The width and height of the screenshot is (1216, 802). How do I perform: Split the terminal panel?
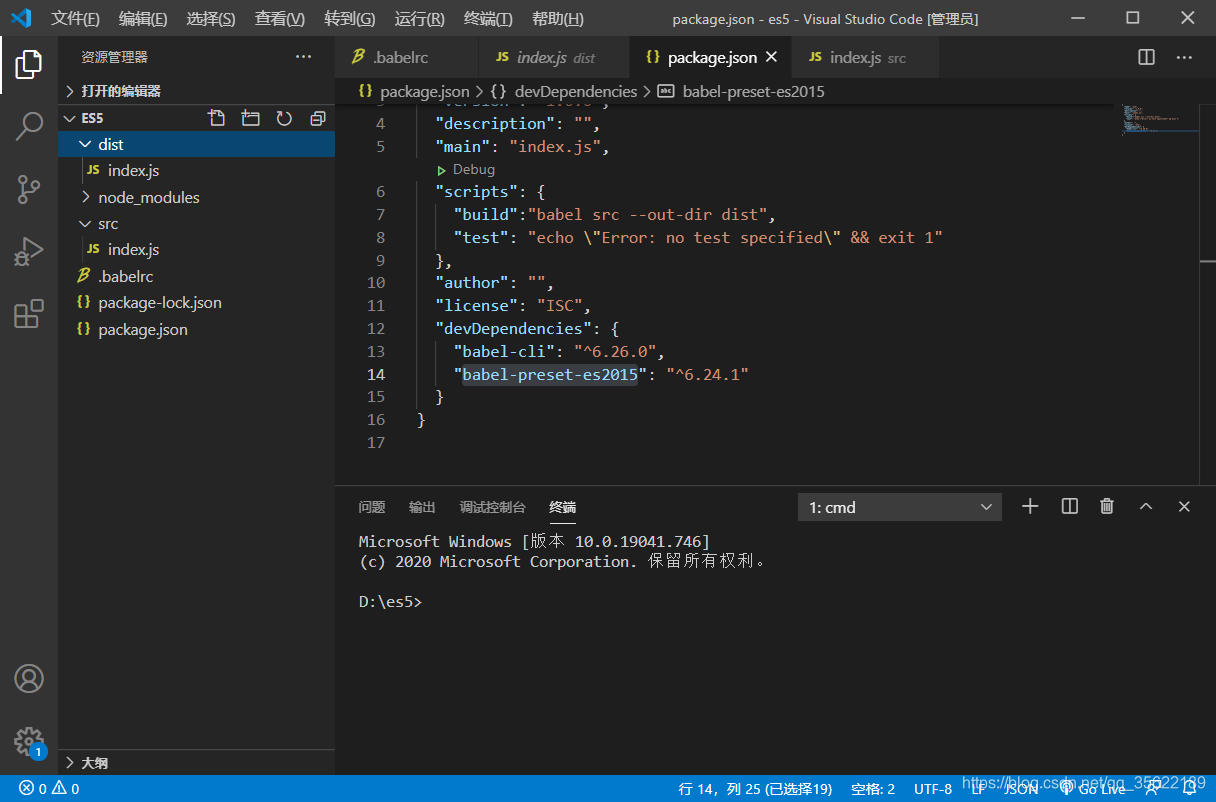(1070, 507)
